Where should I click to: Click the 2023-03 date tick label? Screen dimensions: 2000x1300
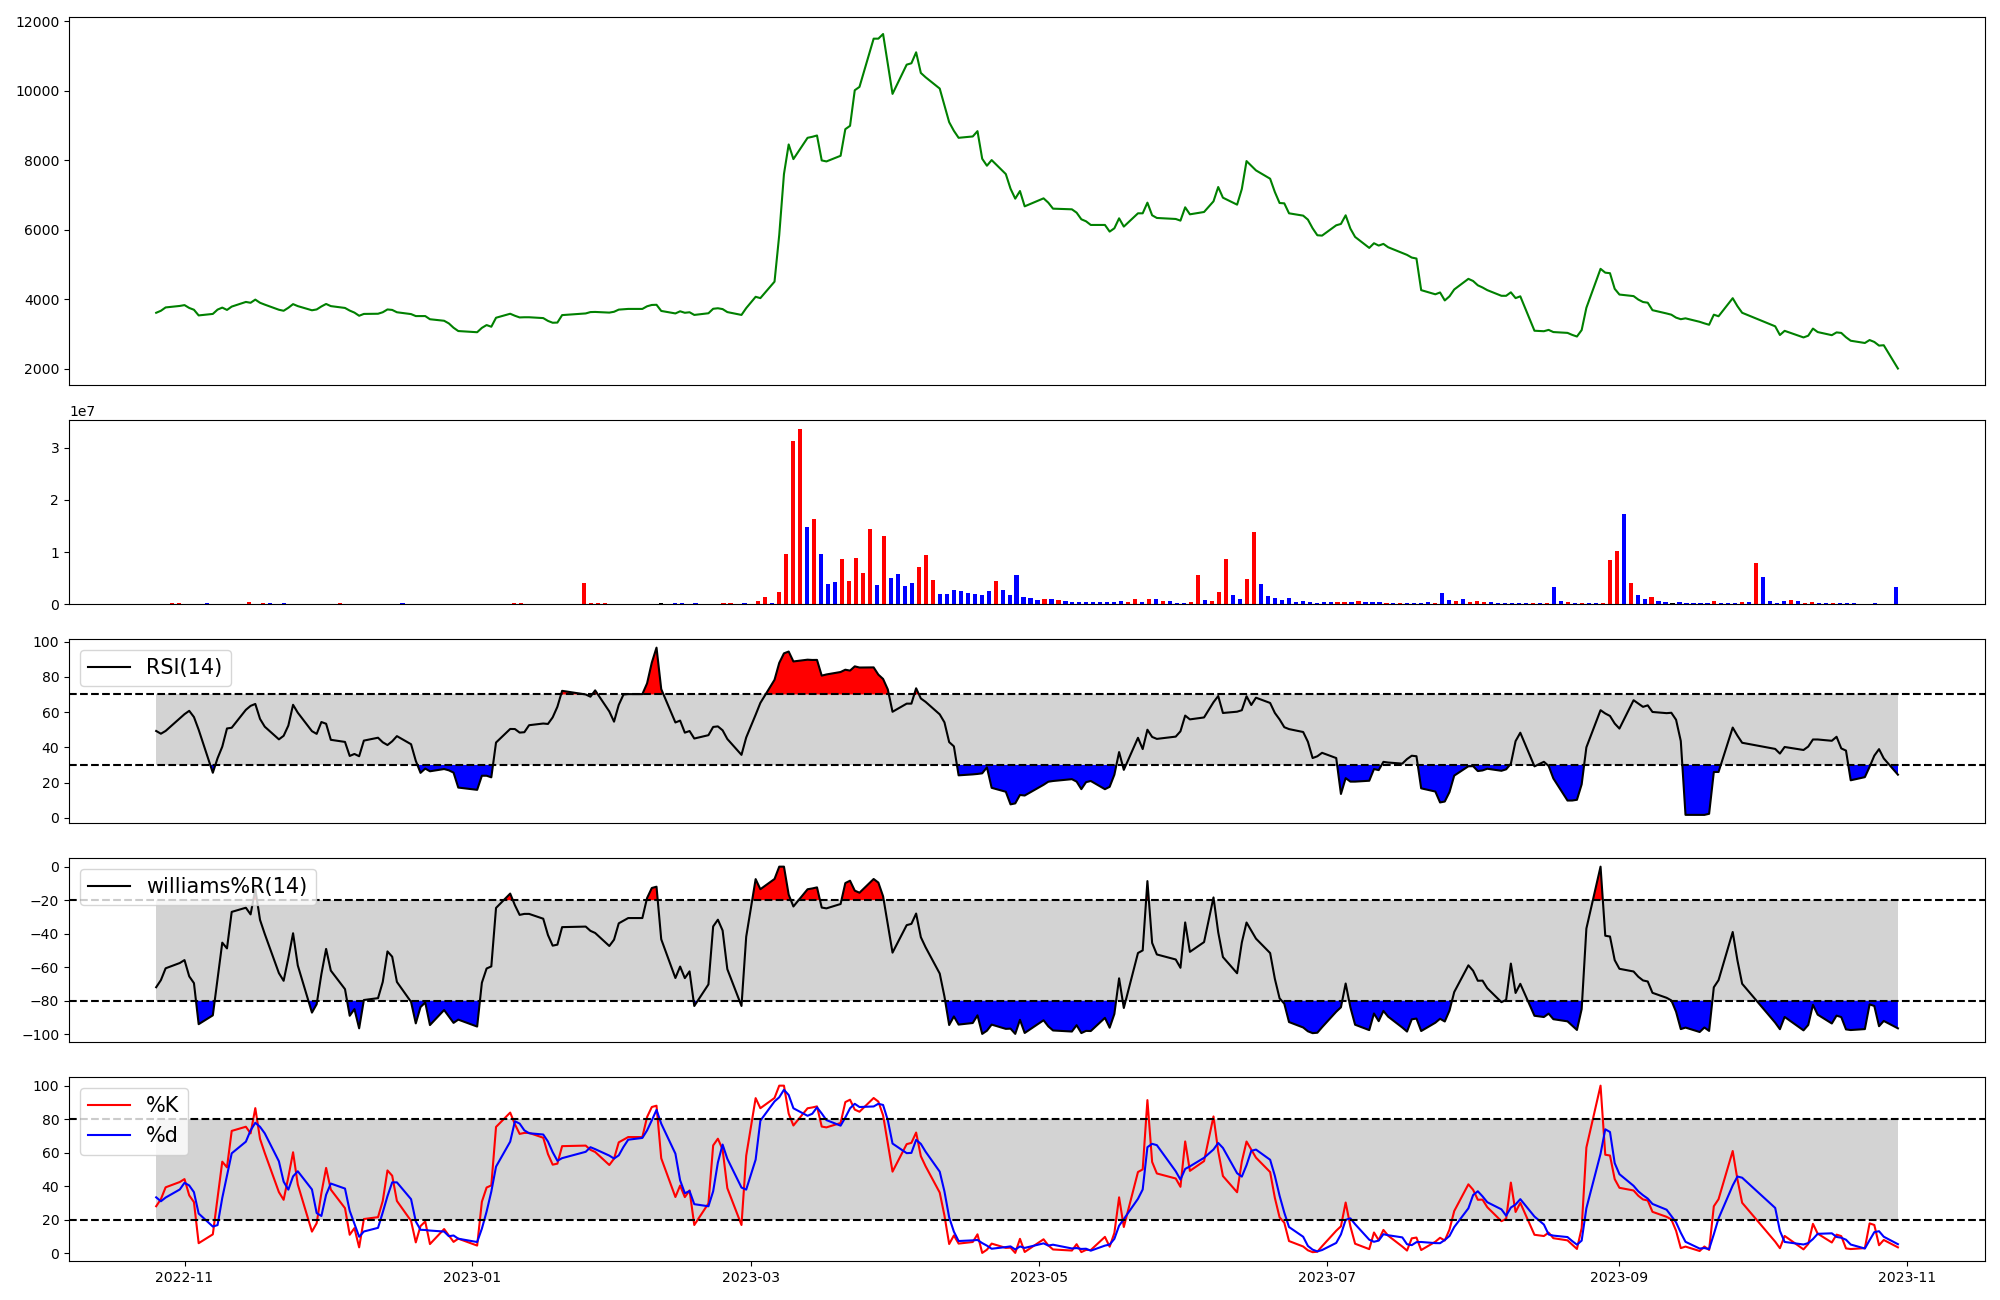click(x=750, y=1276)
